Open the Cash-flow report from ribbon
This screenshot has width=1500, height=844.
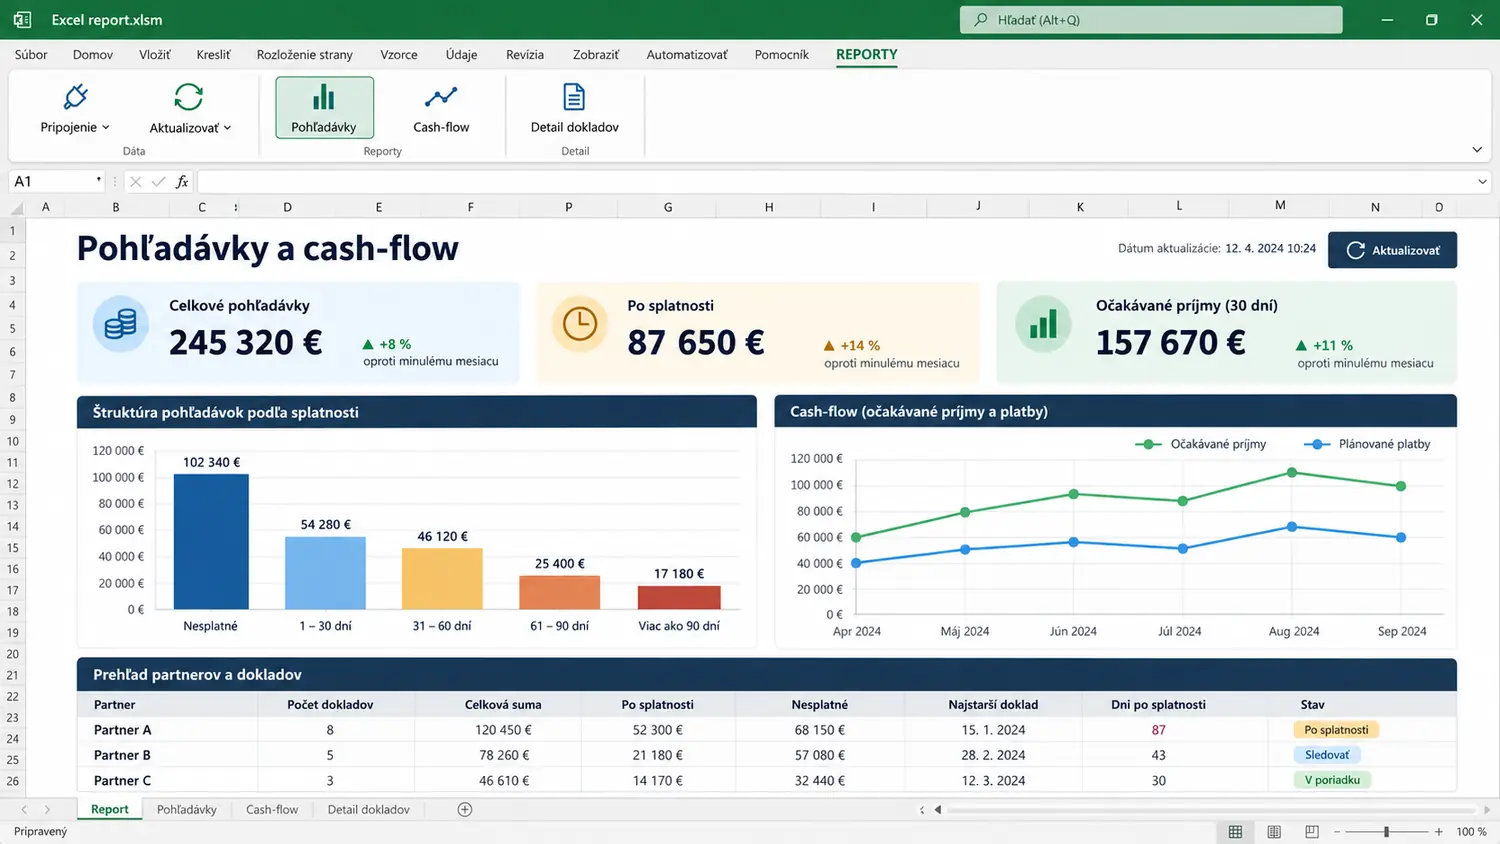pos(441,108)
